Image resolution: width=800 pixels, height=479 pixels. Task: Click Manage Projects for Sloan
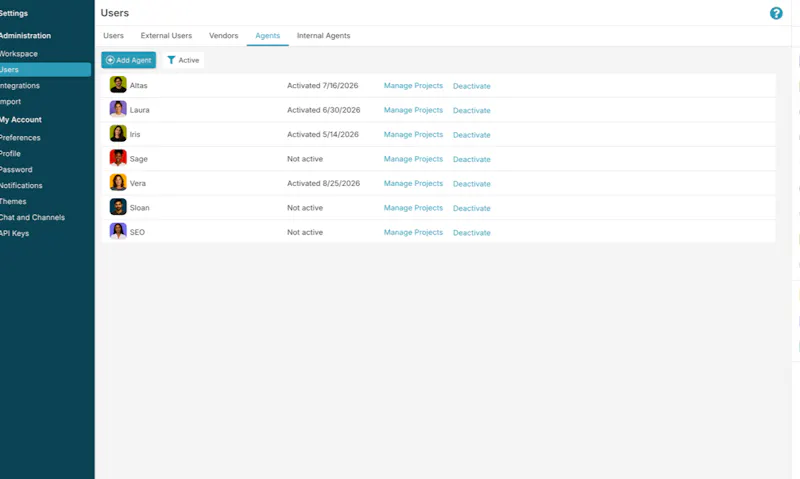413,208
